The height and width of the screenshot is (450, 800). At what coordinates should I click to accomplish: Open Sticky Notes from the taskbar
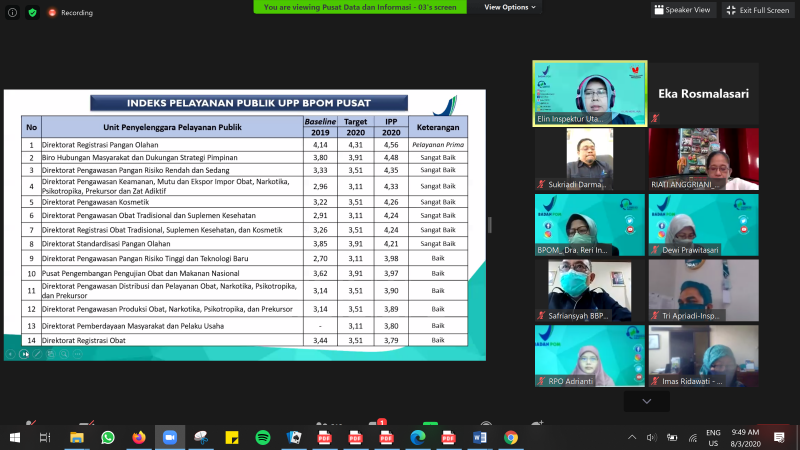click(232, 438)
